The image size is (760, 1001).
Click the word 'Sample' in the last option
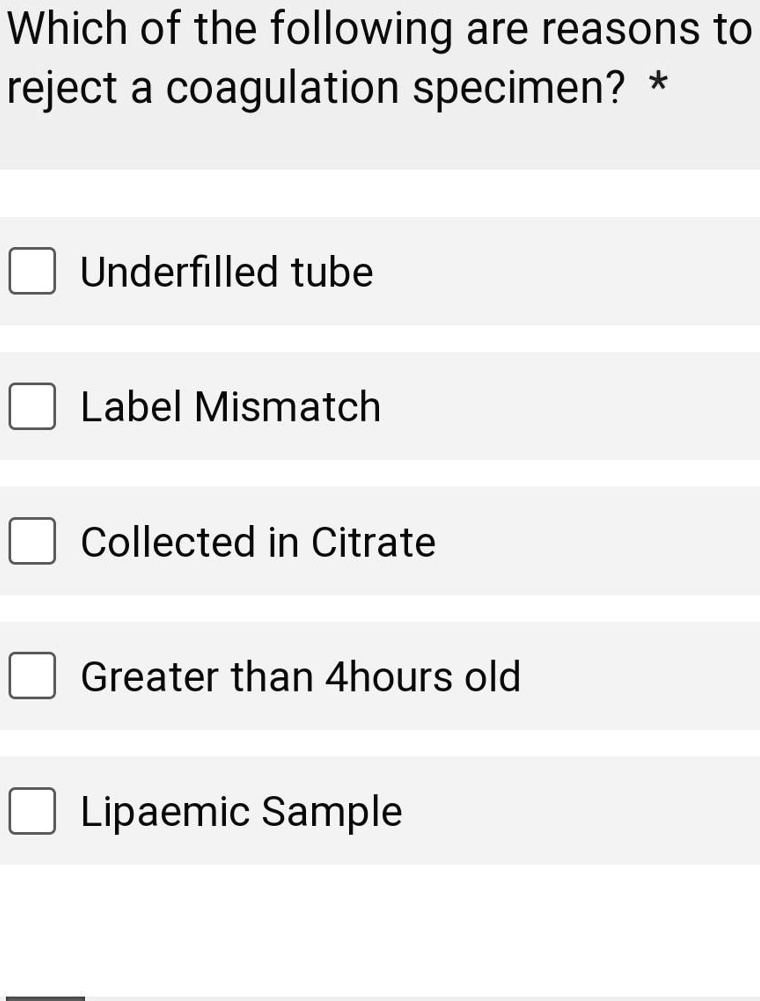[331, 811]
